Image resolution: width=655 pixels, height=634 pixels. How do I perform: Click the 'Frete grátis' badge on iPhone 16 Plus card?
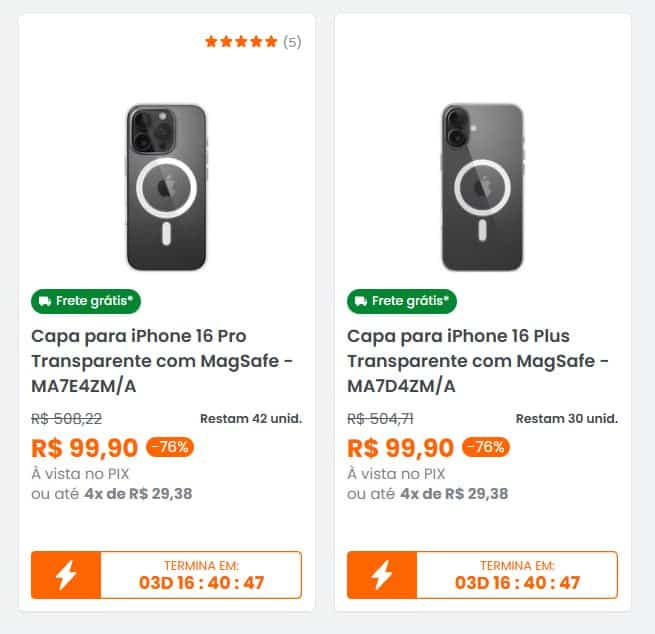click(403, 300)
